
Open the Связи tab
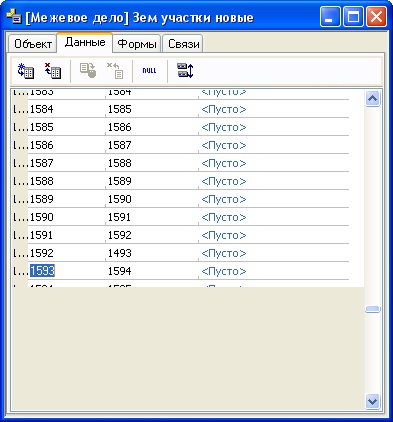point(183,44)
